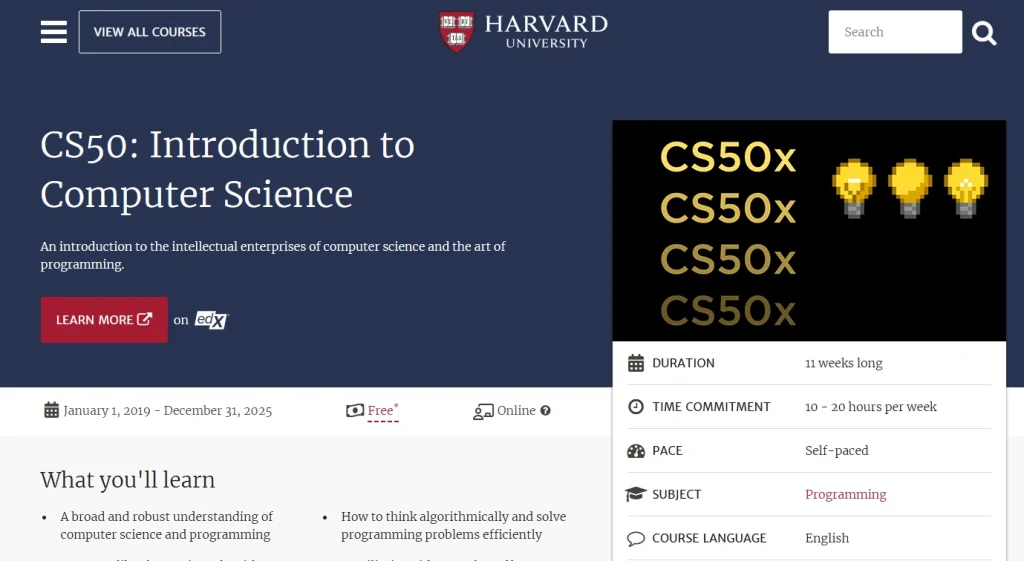
Task: Click the Pace gauge icon
Action: pos(636,451)
